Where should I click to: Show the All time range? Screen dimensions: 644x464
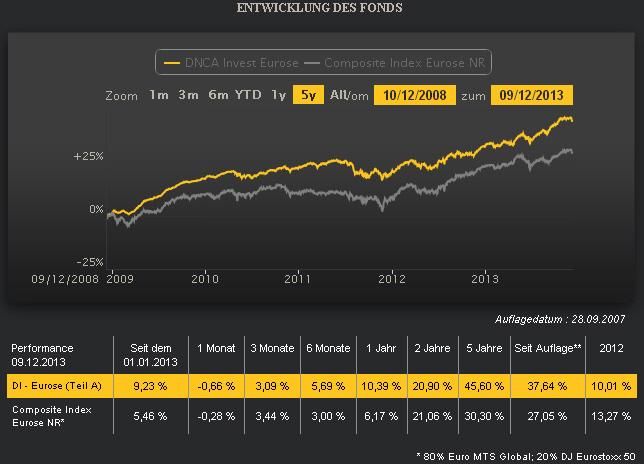[338, 95]
